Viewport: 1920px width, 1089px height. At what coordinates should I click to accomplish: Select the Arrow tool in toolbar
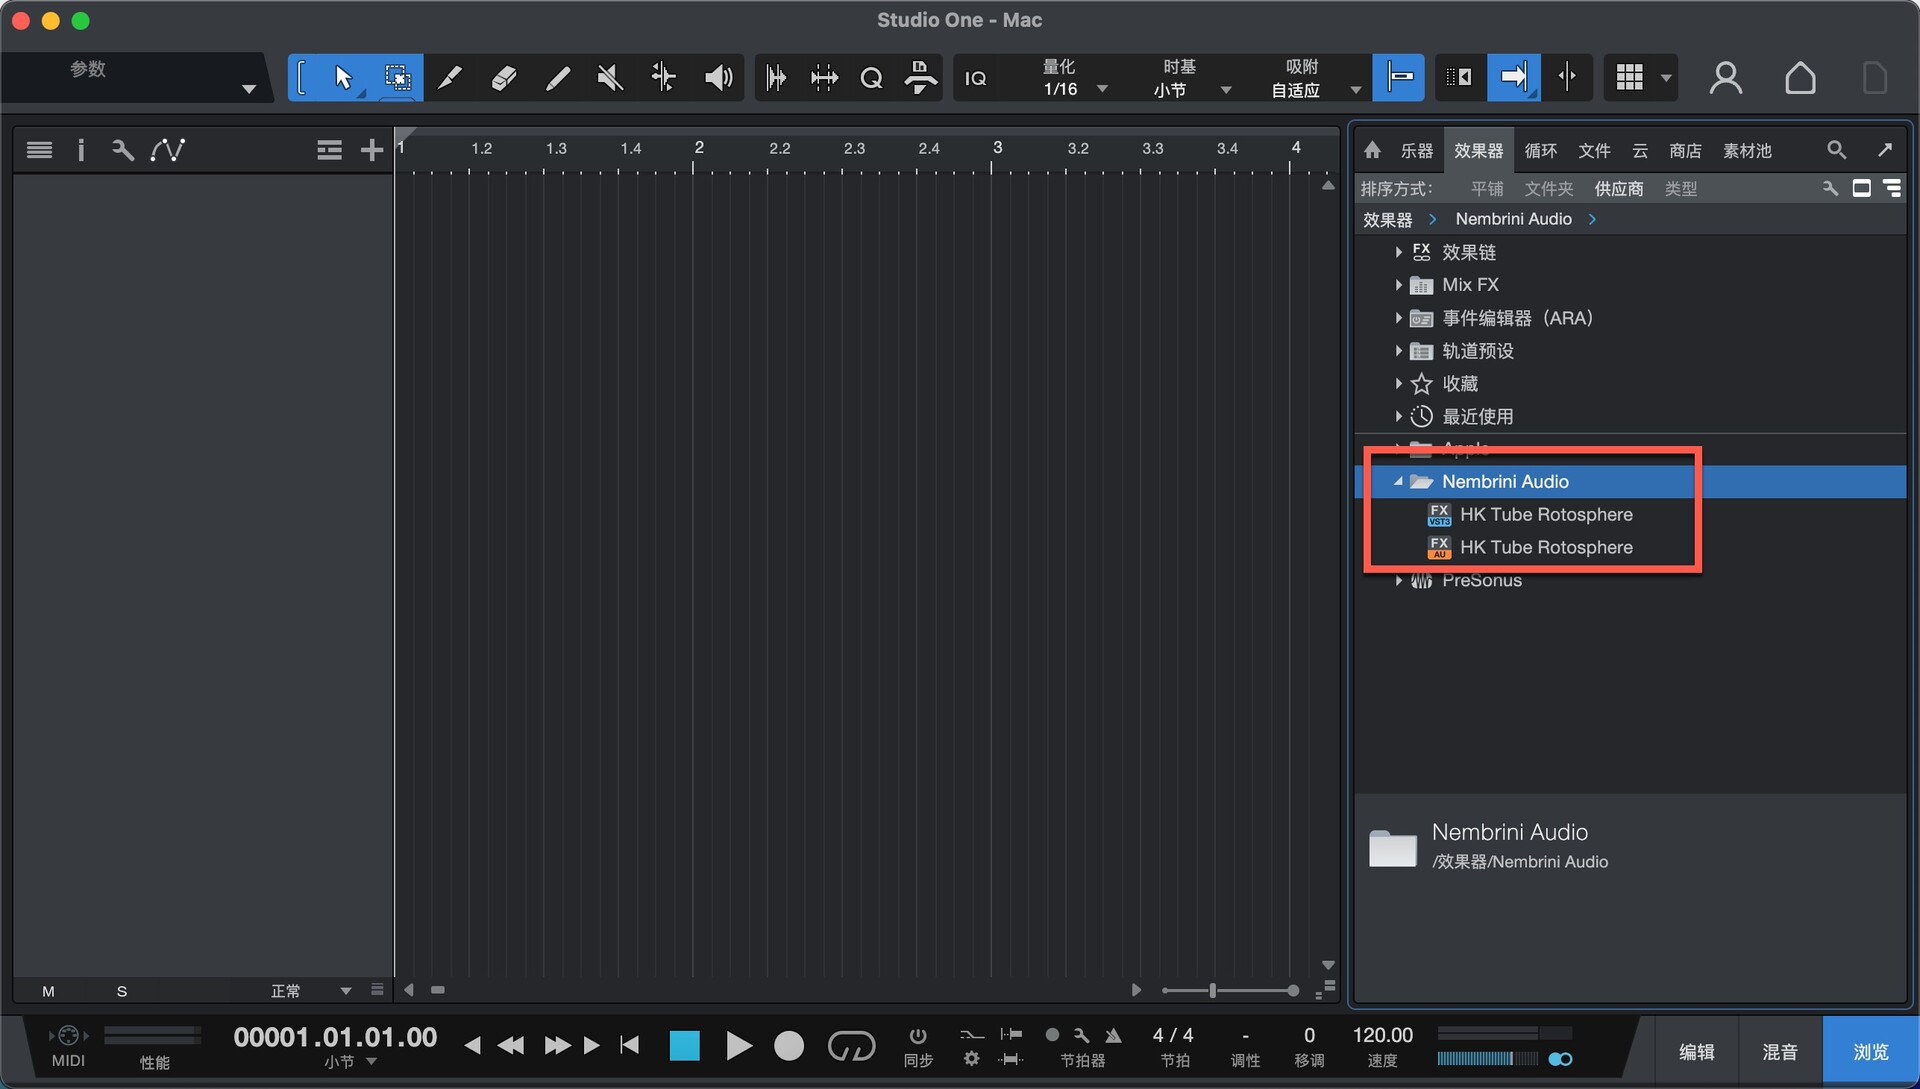pyautogui.click(x=343, y=78)
